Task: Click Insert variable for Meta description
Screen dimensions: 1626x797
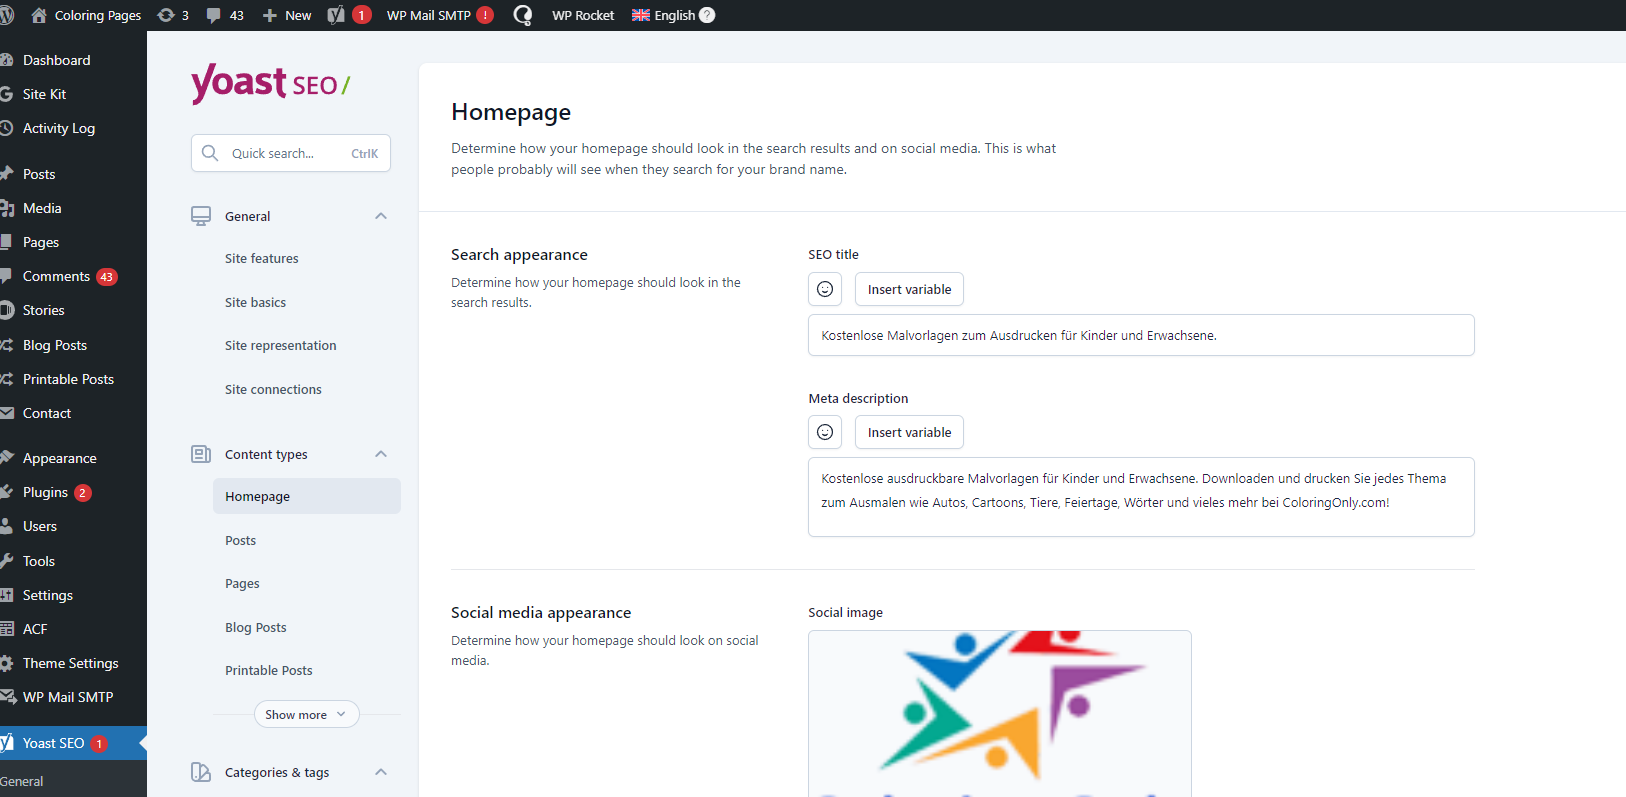Action: coord(909,432)
